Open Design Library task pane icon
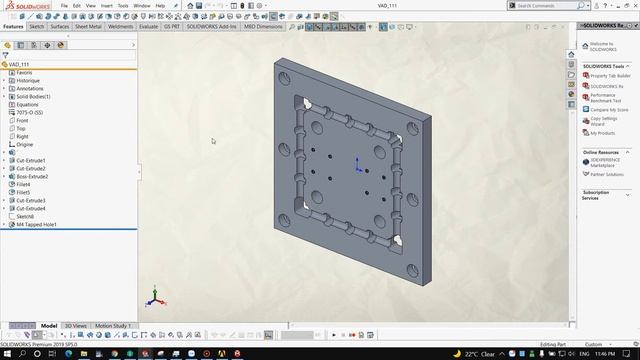Screen dimensions: 640x360 click(571, 64)
